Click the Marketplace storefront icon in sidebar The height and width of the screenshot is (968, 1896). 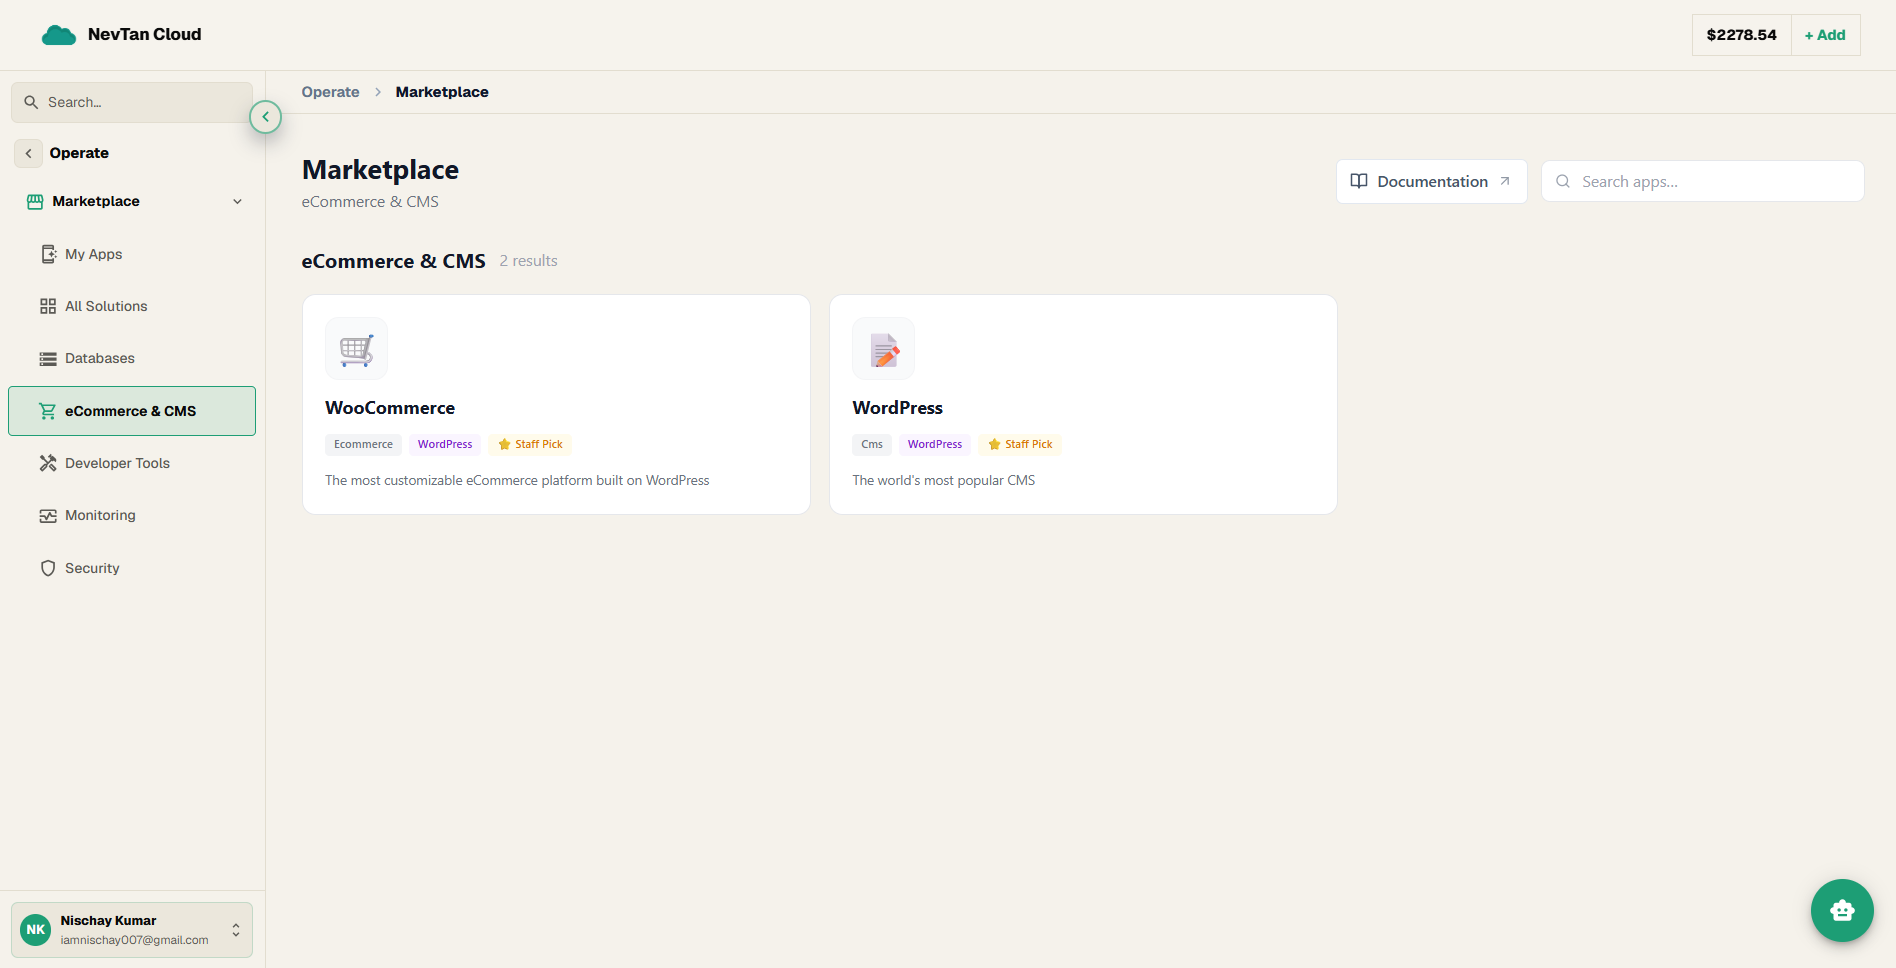coord(35,201)
